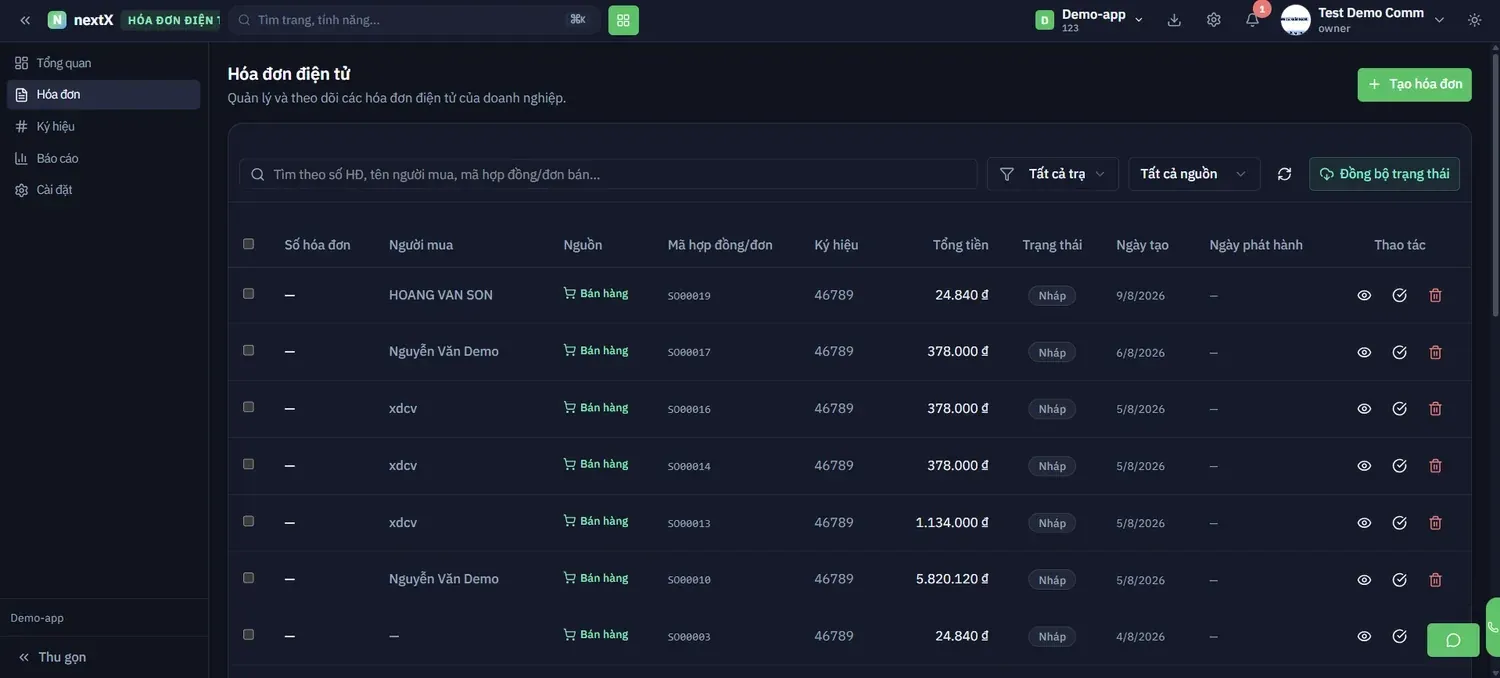View invoice SO00019 details eye icon
The width and height of the screenshot is (1500, 678).
point(1364,295)
